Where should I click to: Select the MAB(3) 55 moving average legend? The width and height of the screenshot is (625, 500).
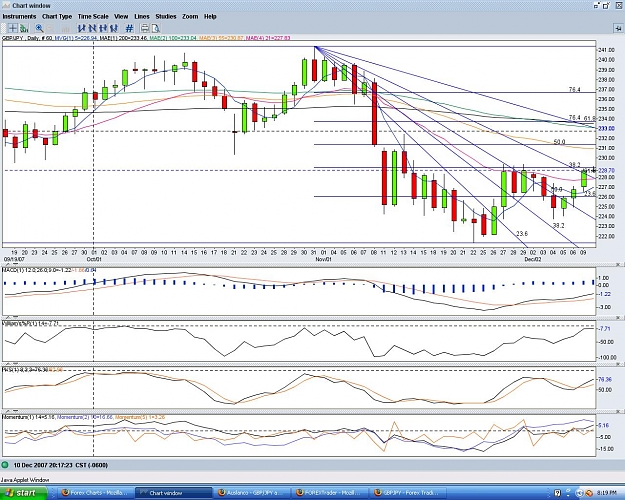click(221, 38)
